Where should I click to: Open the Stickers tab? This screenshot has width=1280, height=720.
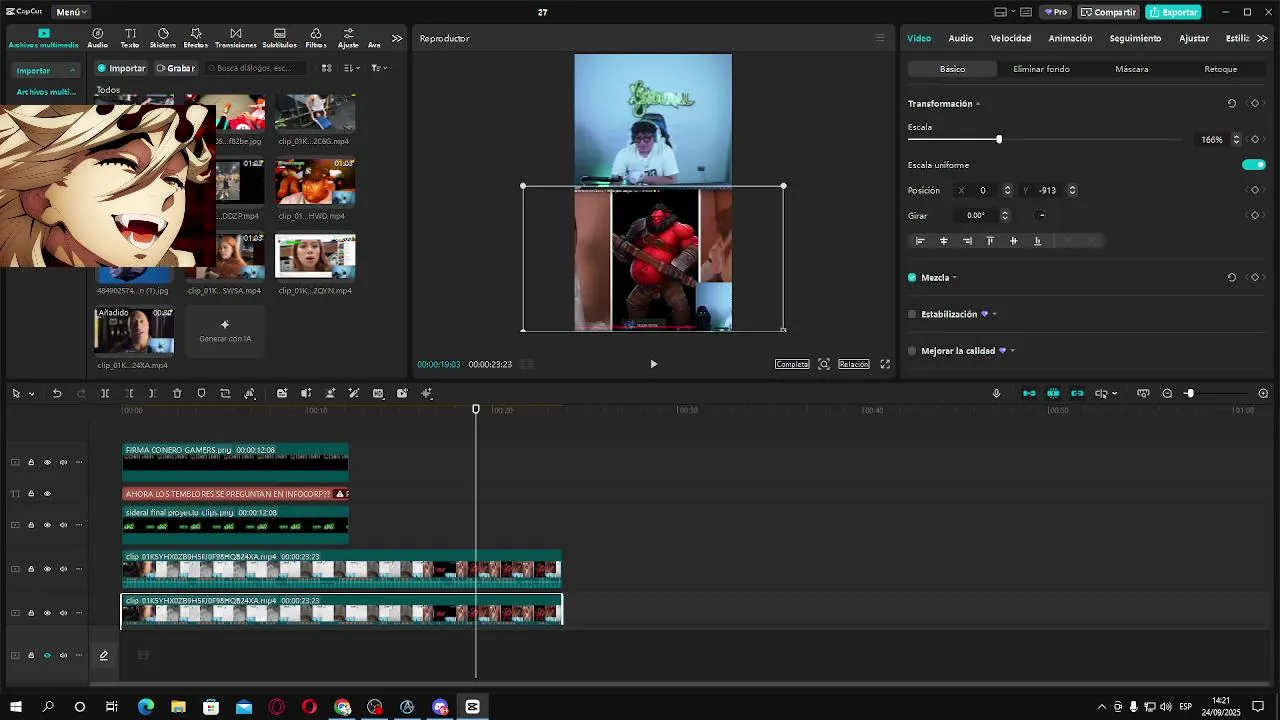click(163, 38)
